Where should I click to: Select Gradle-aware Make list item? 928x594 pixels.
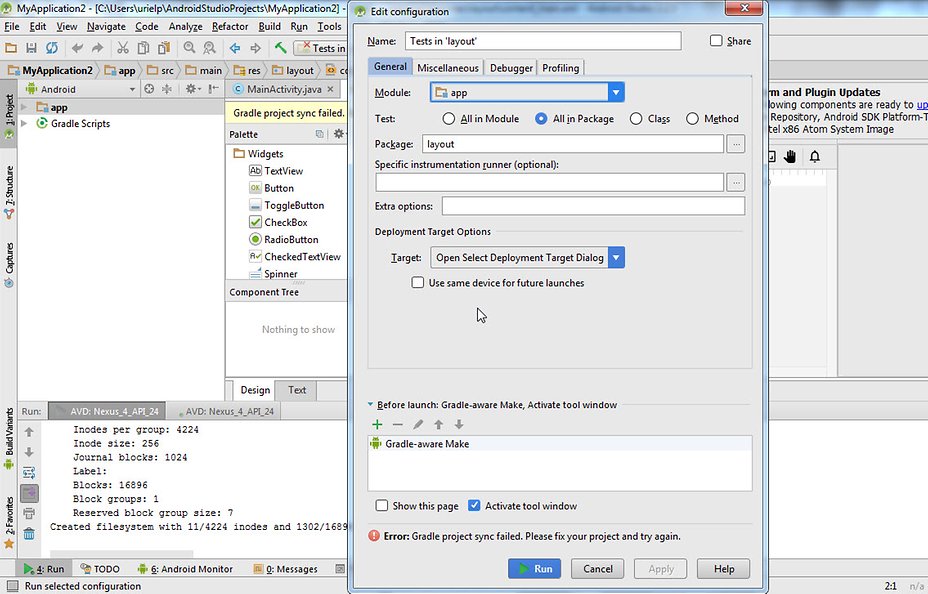point(559,444)
